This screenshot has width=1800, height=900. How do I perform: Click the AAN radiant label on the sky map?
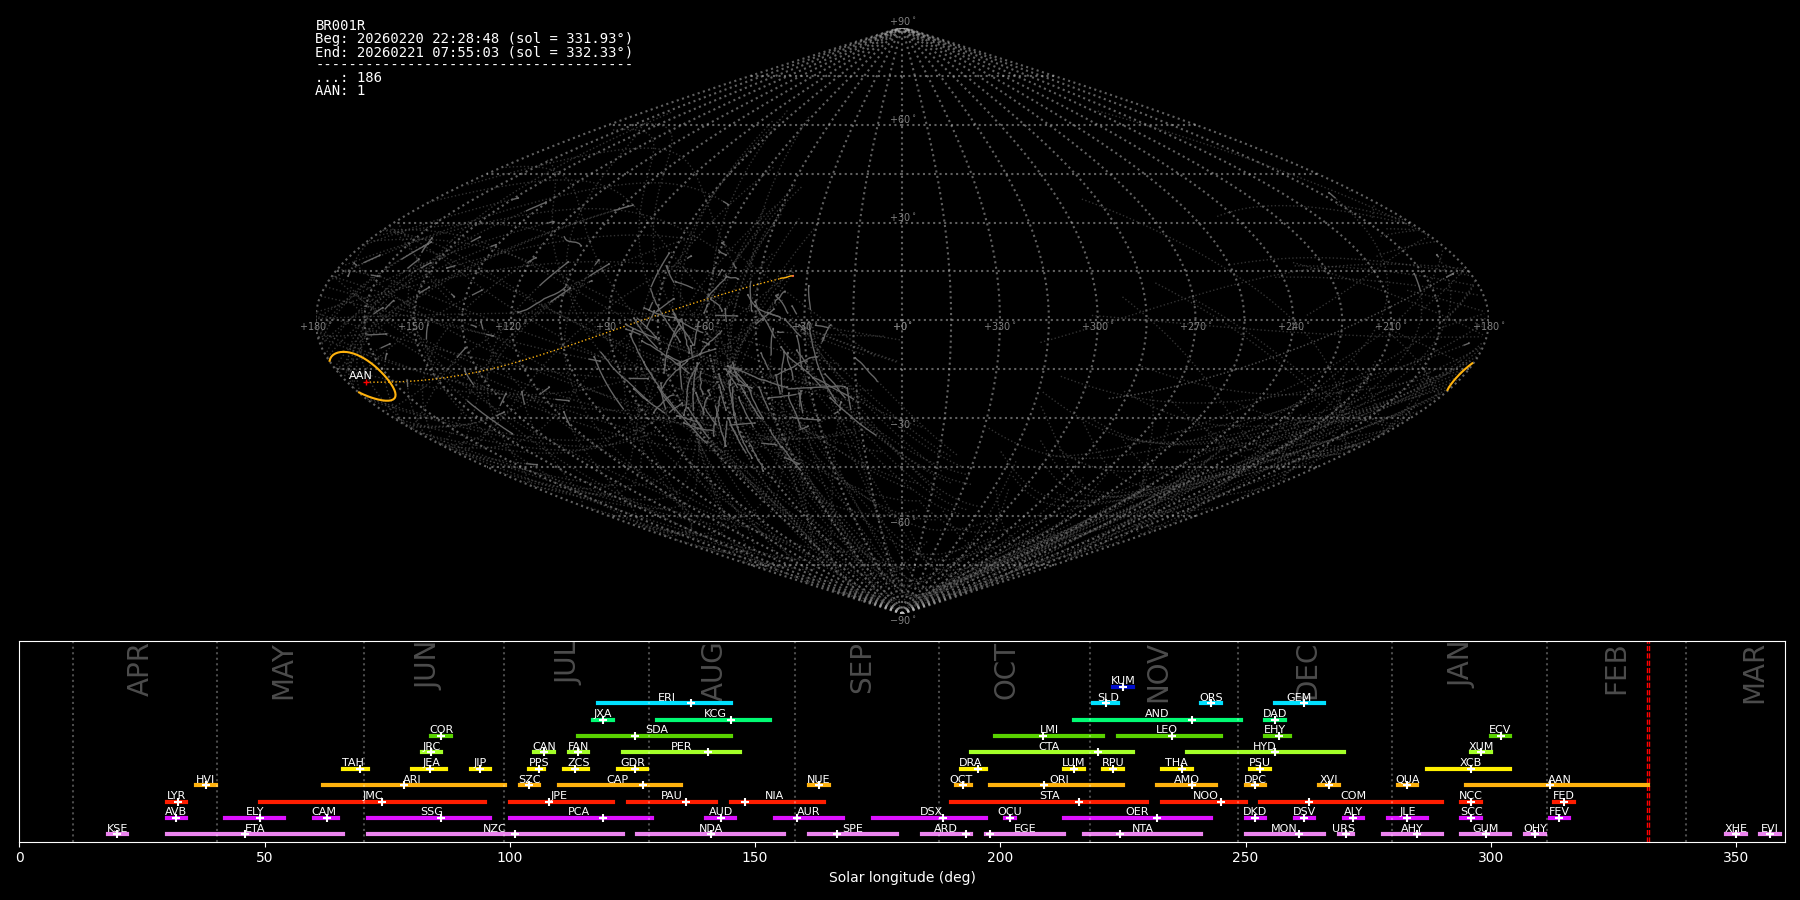tap(360, 376)
